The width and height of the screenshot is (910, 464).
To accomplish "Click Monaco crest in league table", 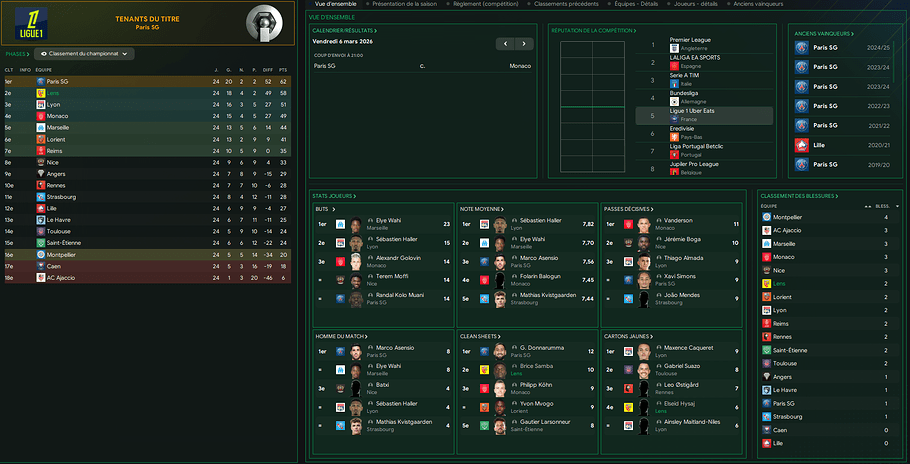I will point(41,116).
